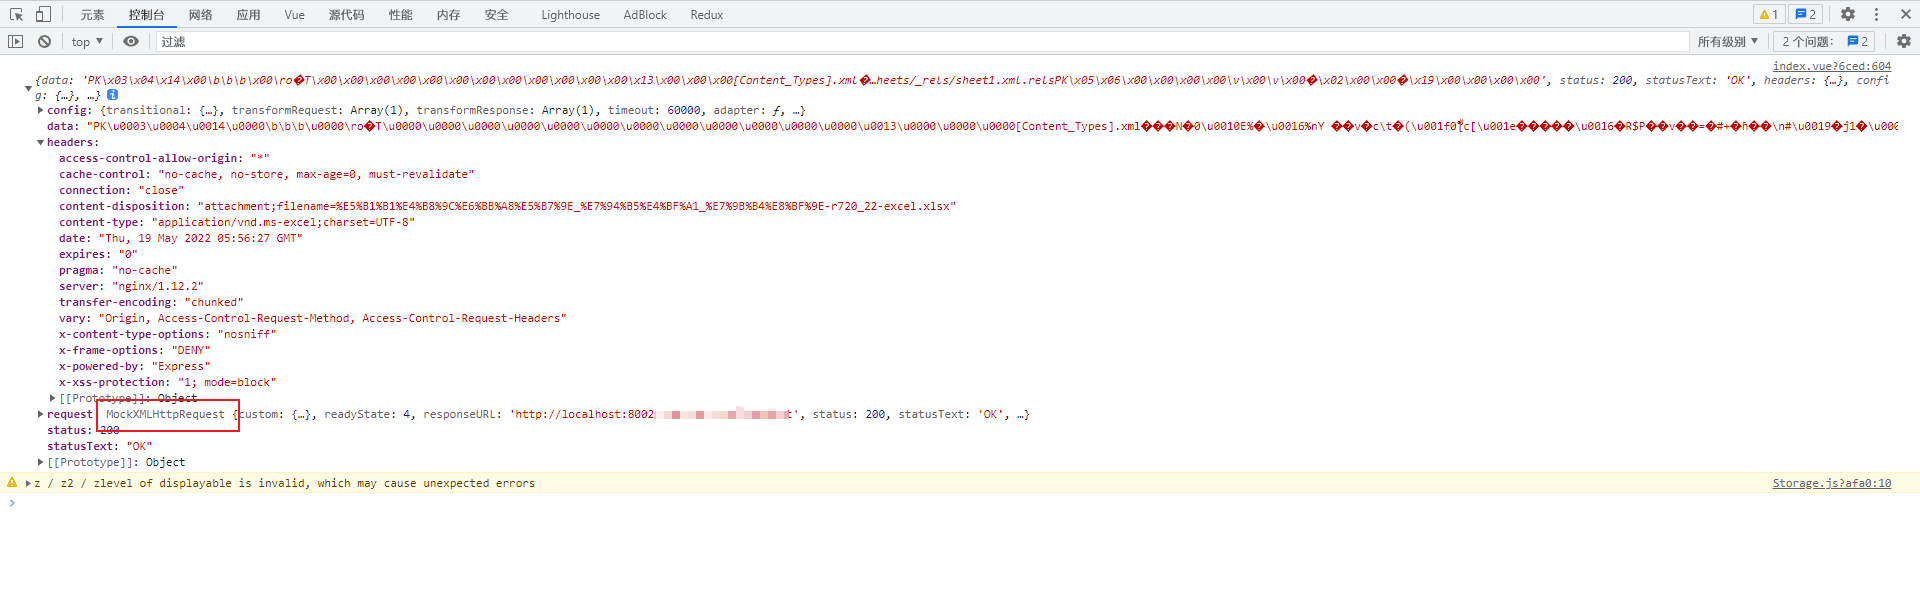
Task: Open the 安全 tab
Action: point(497,14)
